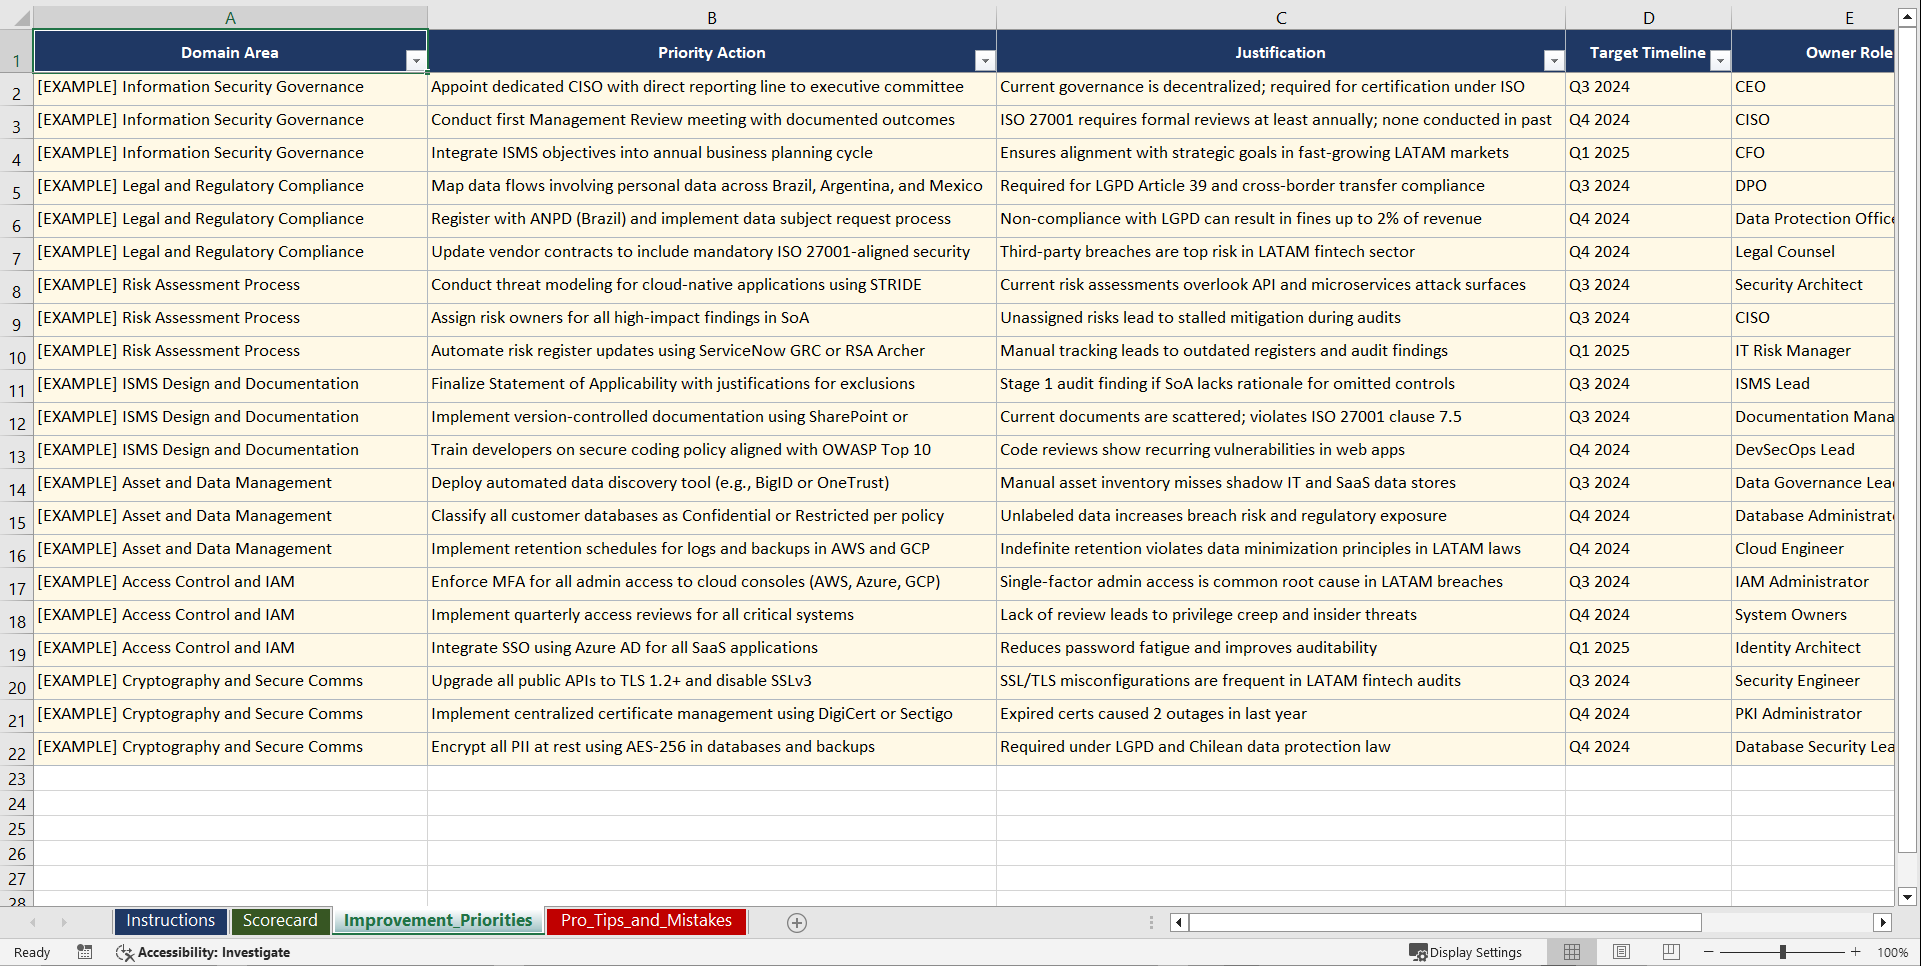The height and width of the screenshot is (966, 1921).
Task: Select Page Layout view icon
Action: [x=1621, y=952]
